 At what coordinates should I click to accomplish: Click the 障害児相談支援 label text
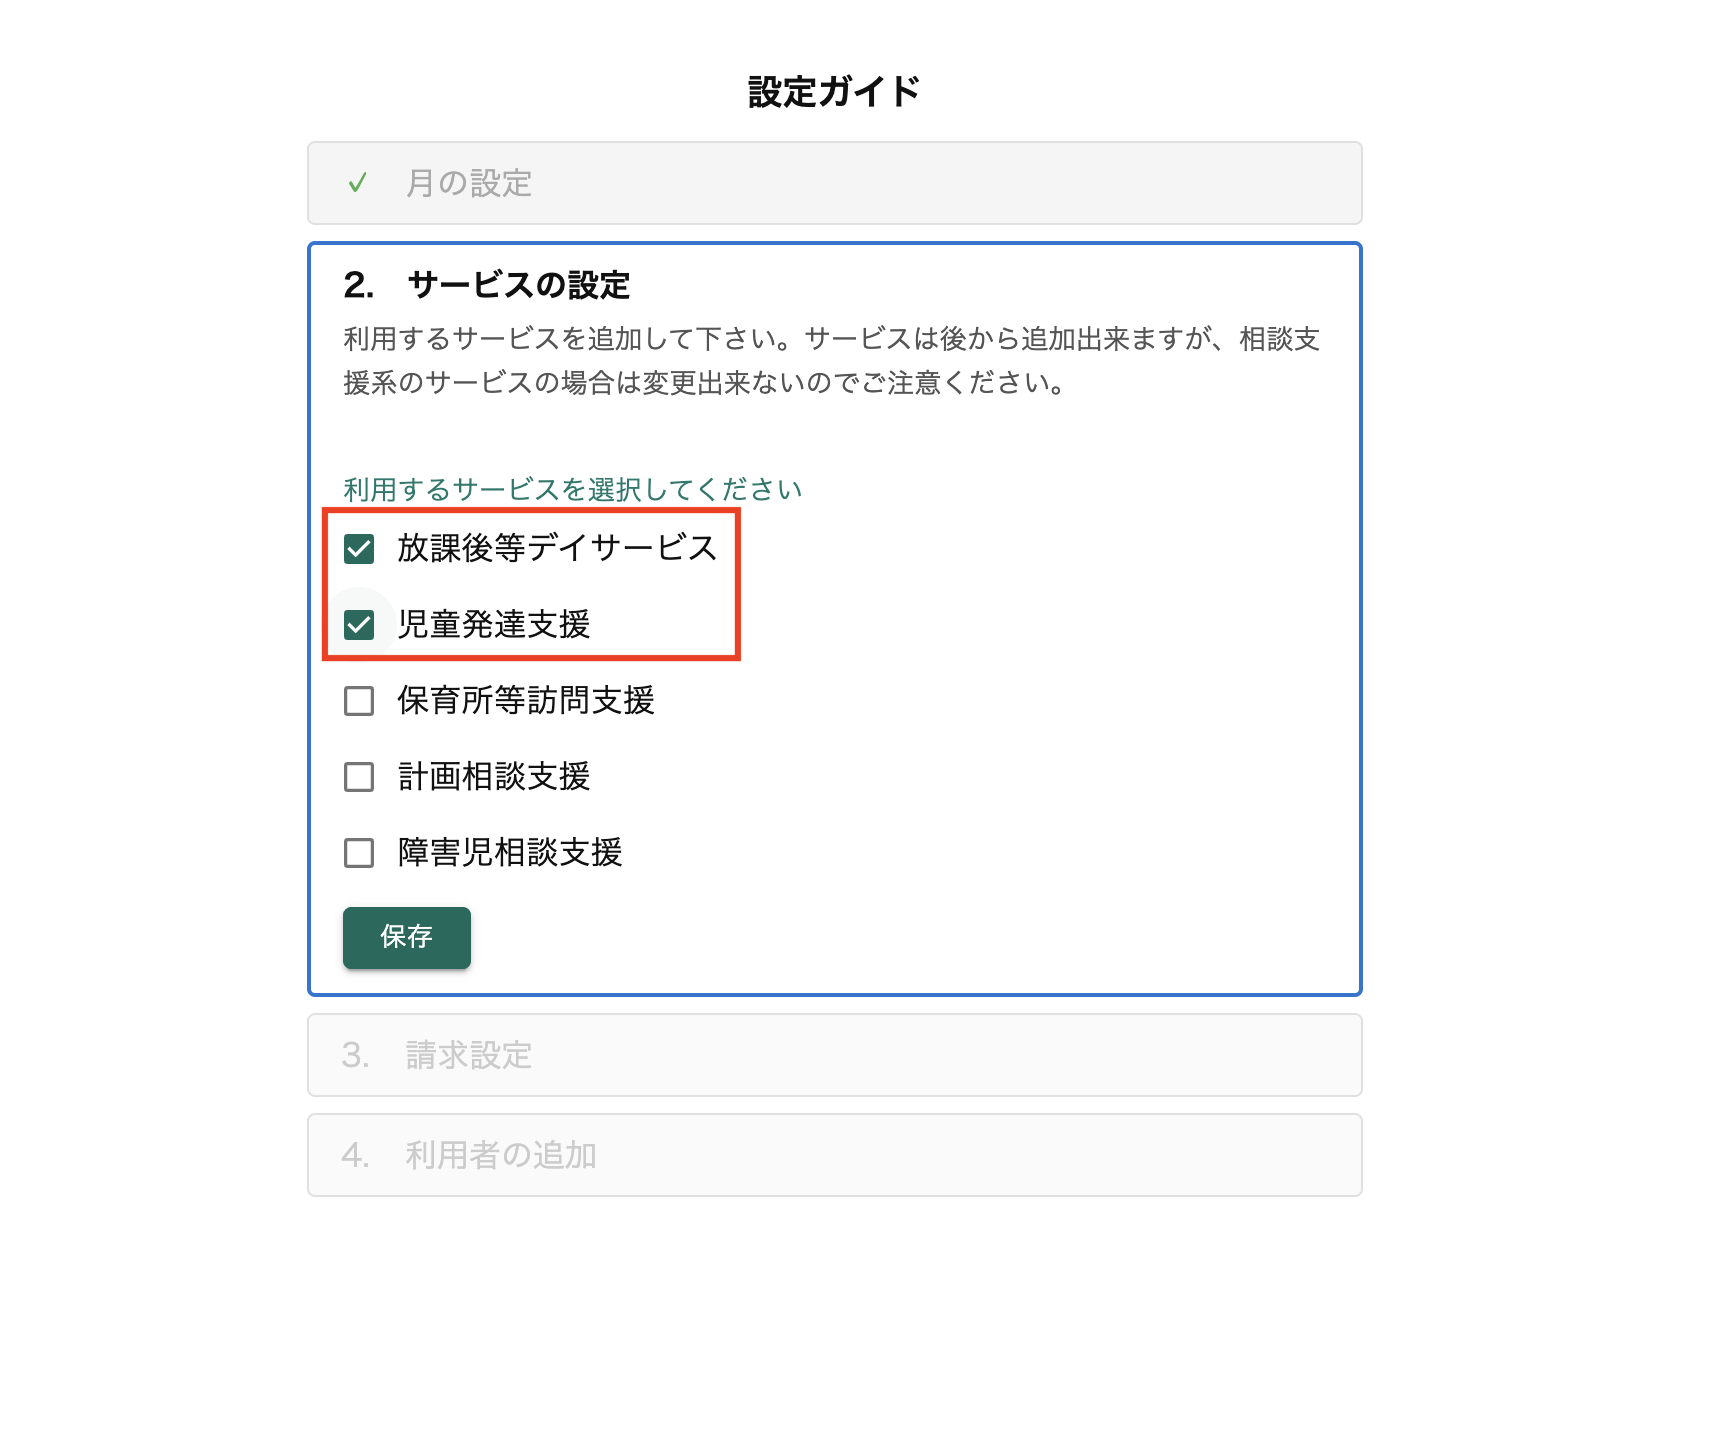point(510,852)
